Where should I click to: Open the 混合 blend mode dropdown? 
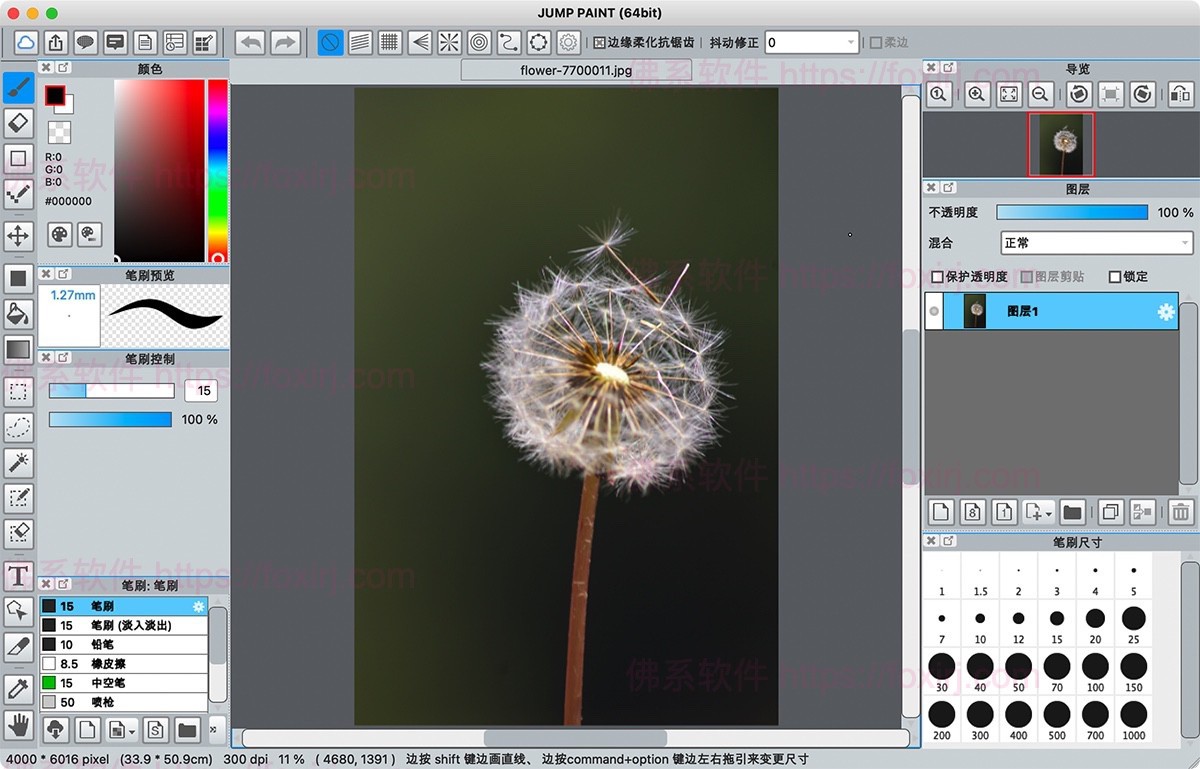1096,243
